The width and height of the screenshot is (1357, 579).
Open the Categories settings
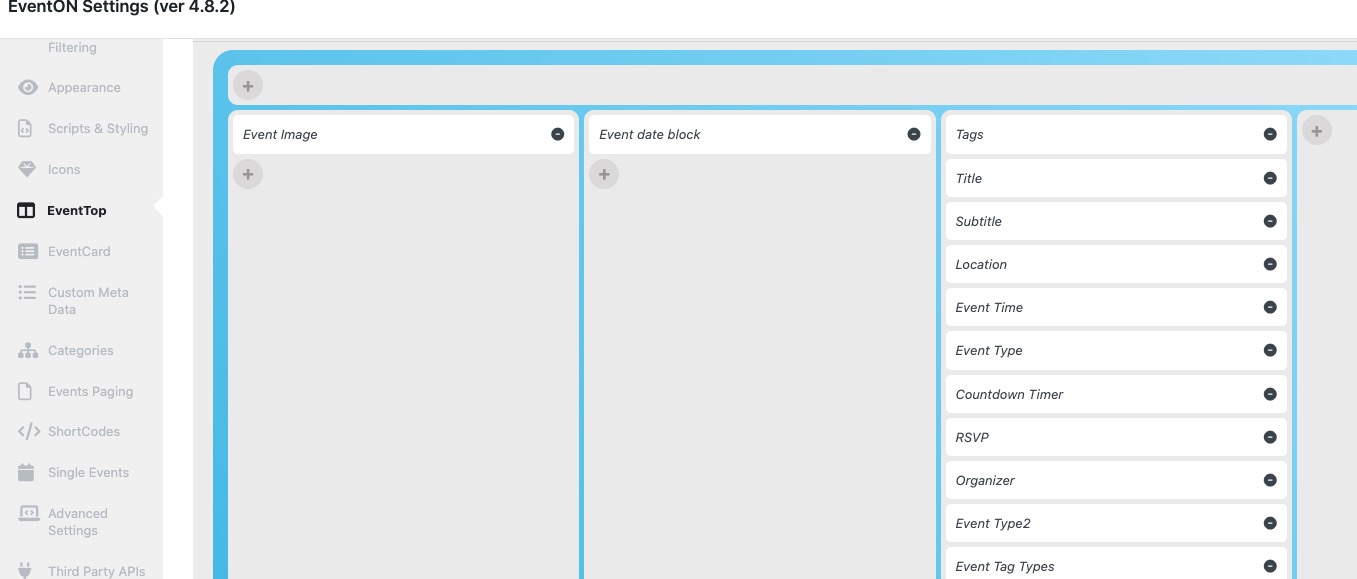click(x=81, y=351)
